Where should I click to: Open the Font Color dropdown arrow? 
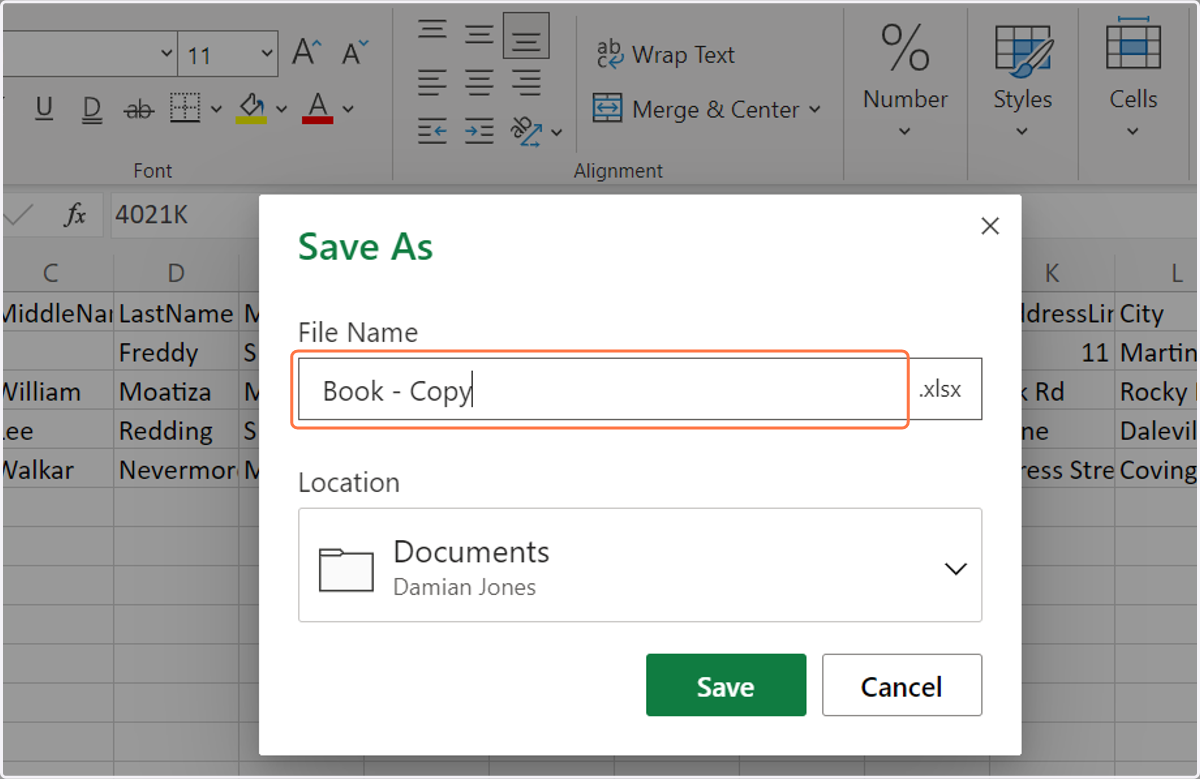[348, 109]
